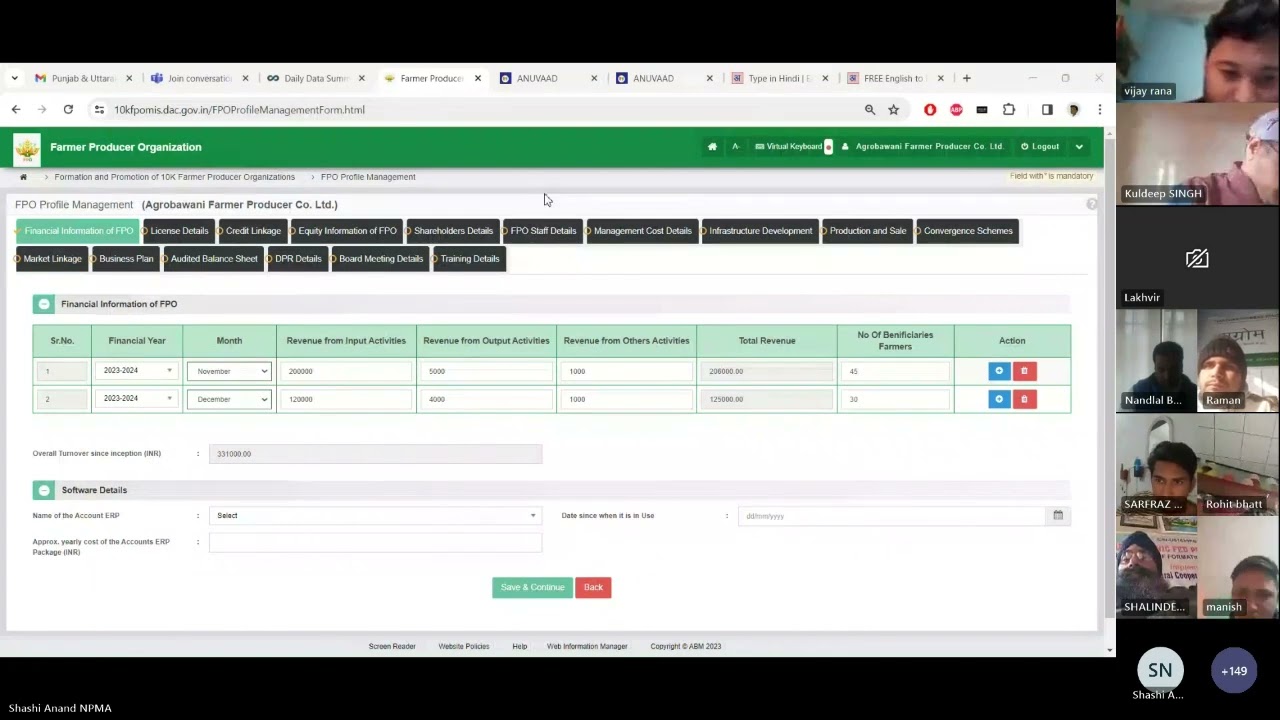
Task: Click the red Back button
Action: [x=593, y=587]
